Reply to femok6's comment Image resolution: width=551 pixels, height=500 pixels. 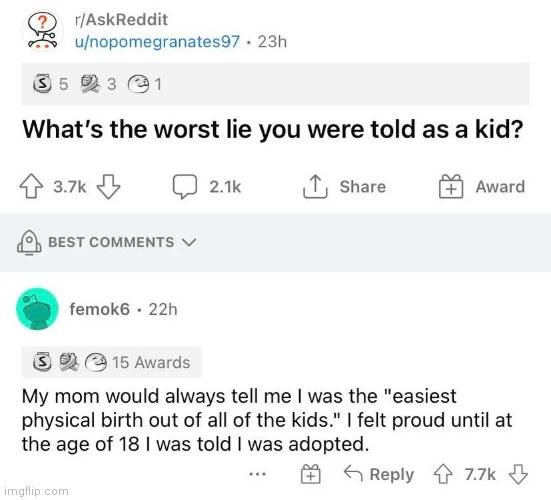coord(378,474)
